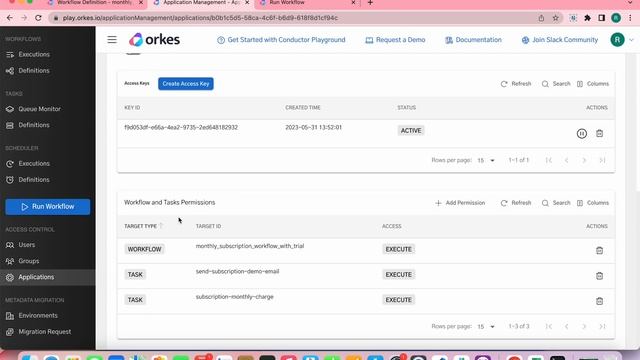
Task: Open a new browser tab
Action: pos(370,3)
